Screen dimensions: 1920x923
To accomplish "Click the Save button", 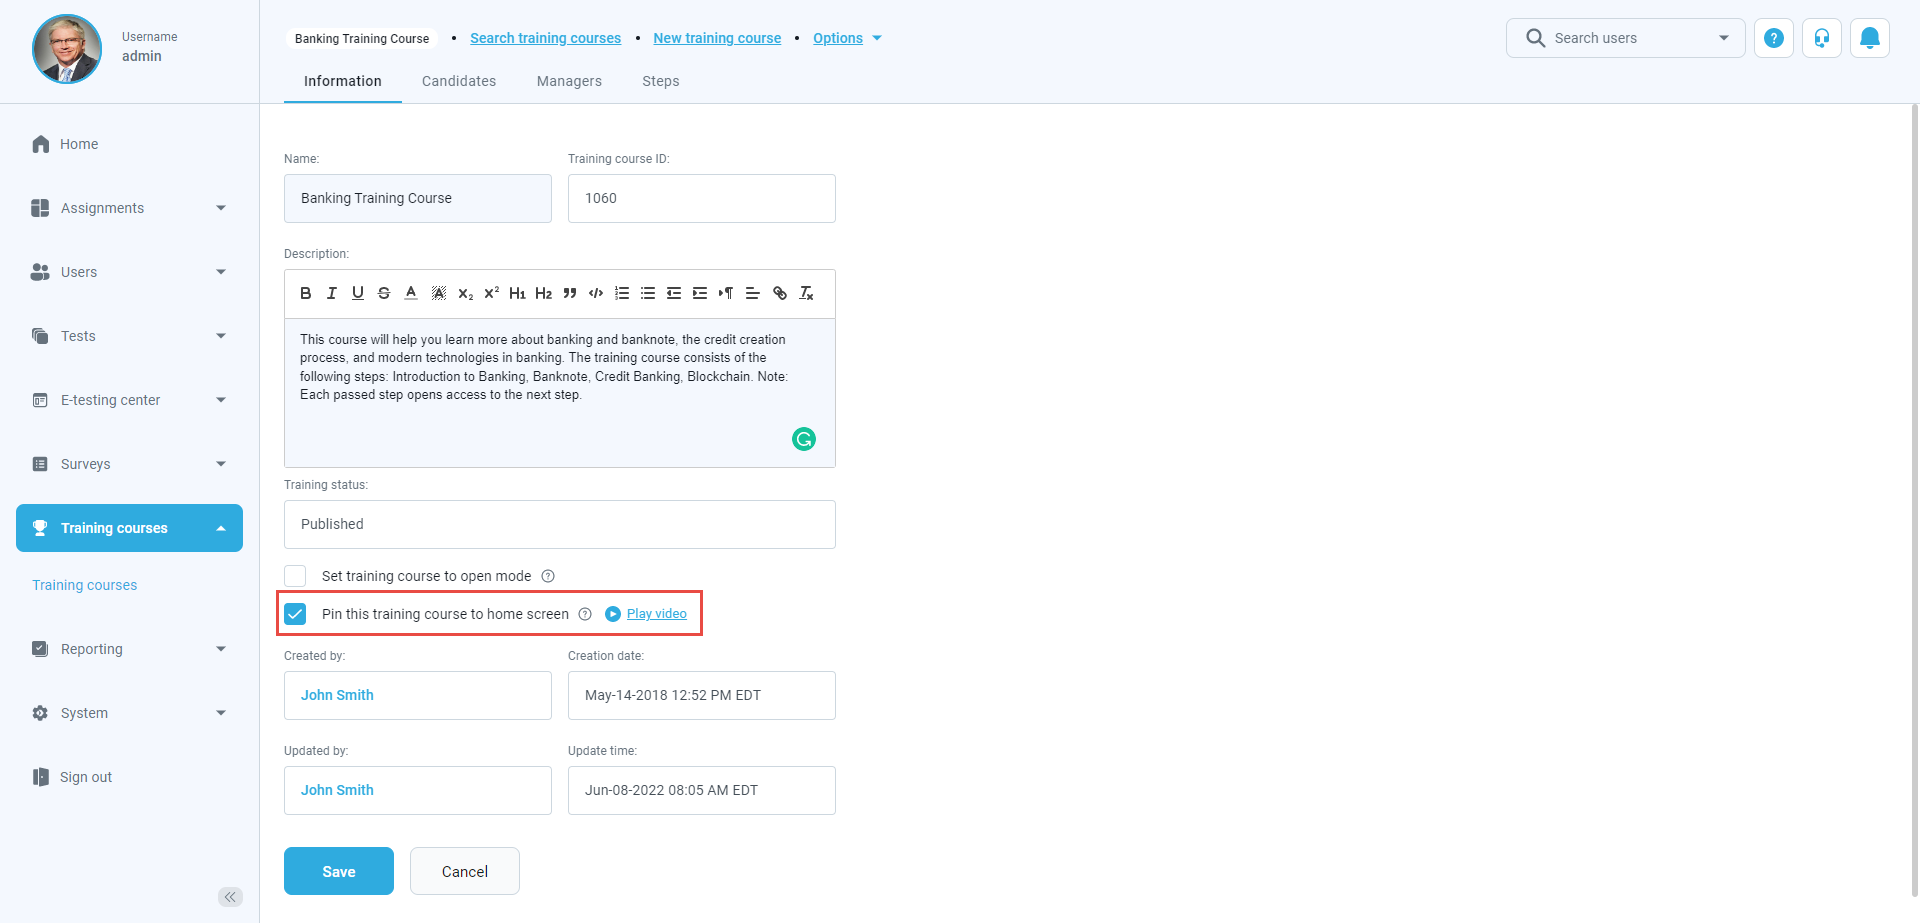I will click(339, 871).
